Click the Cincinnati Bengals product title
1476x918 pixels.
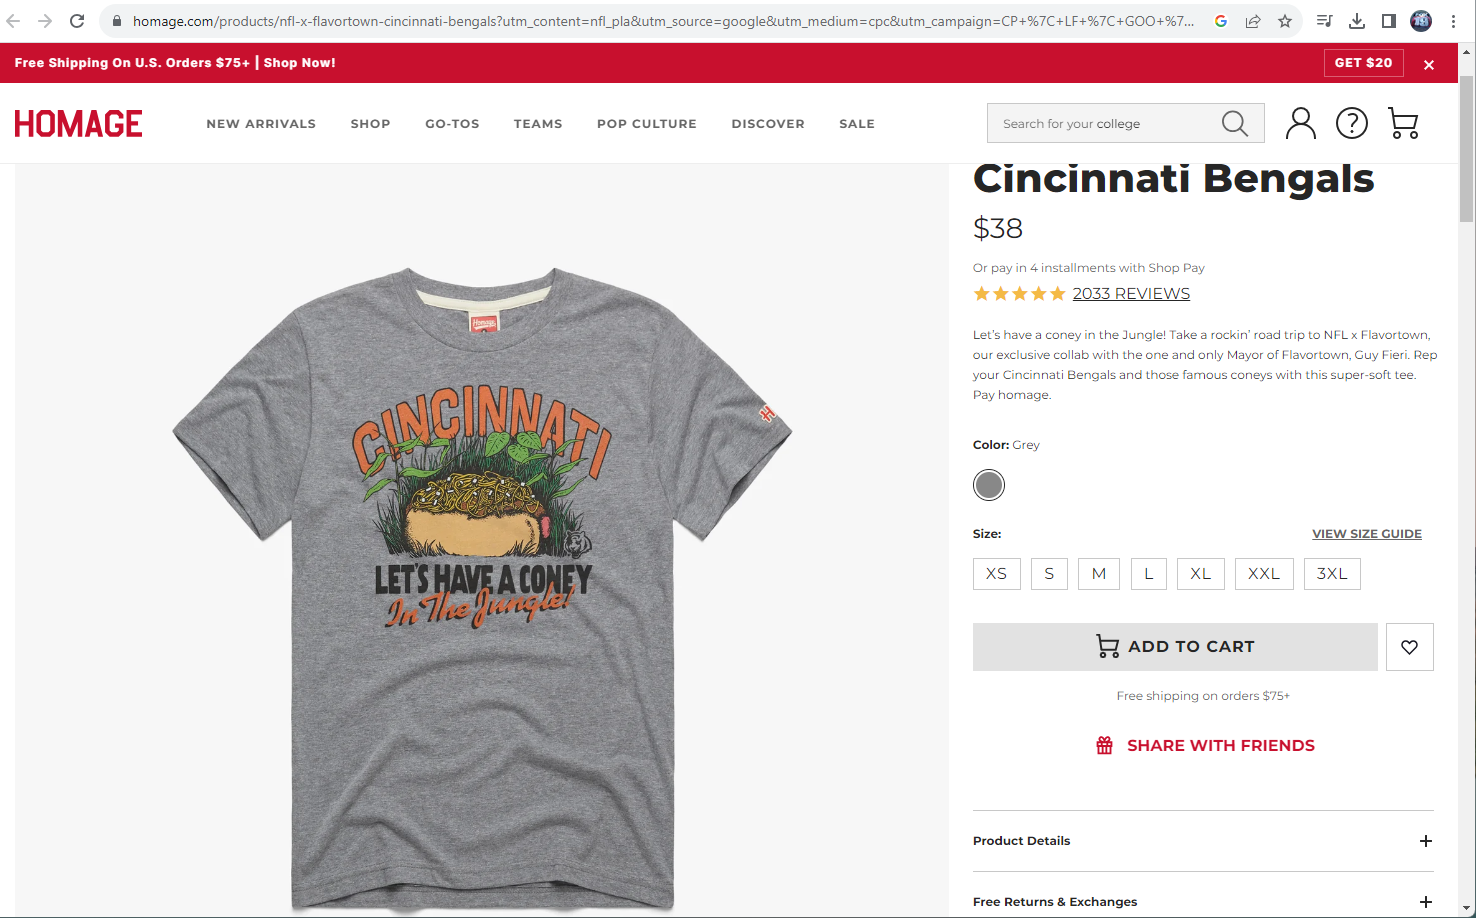point(1174,179)
